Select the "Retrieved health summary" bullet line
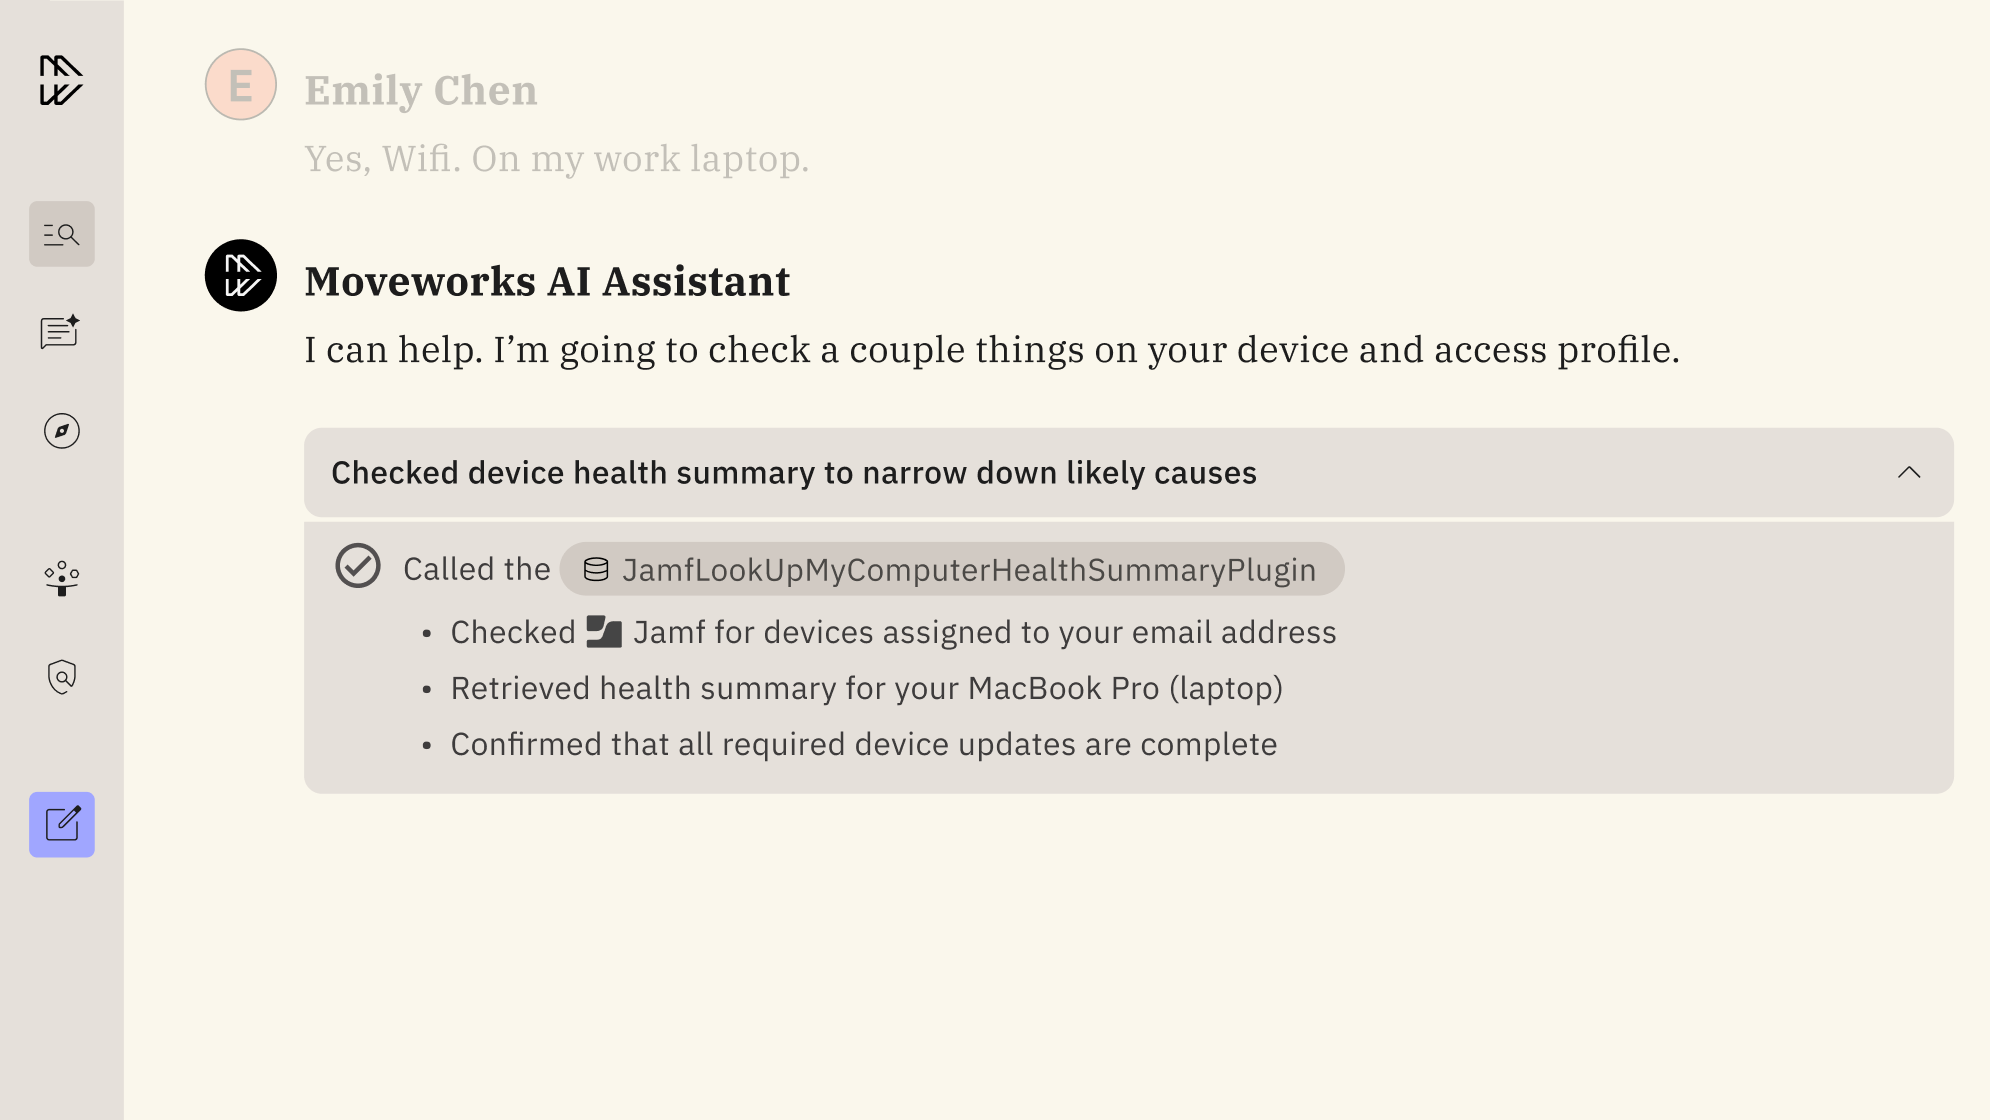1990x1120 pixels. point(866,689)
